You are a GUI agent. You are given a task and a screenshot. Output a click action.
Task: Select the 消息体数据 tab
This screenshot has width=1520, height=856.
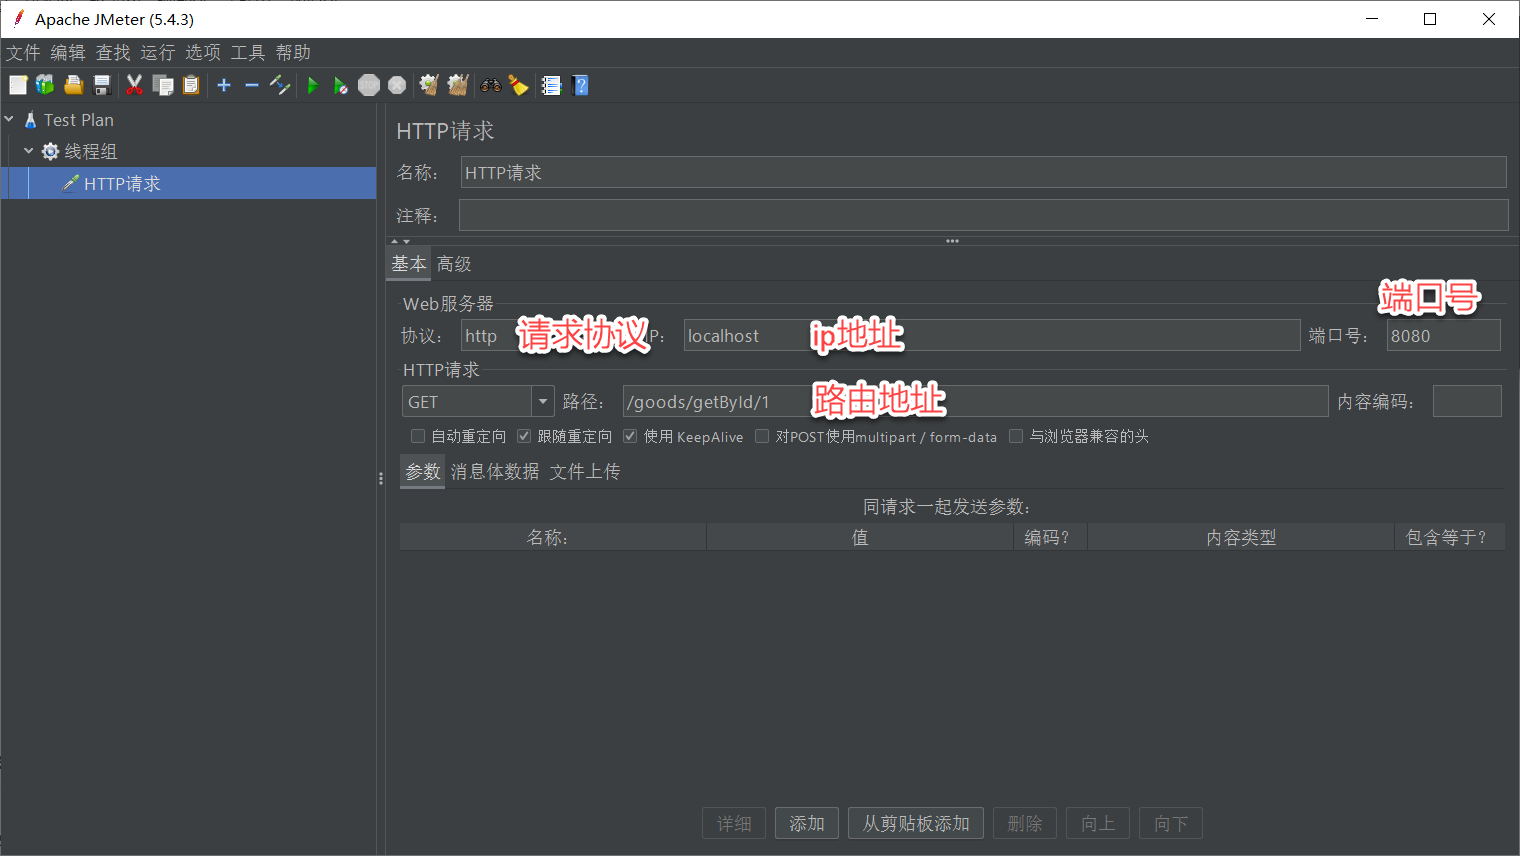pos(495,471)
